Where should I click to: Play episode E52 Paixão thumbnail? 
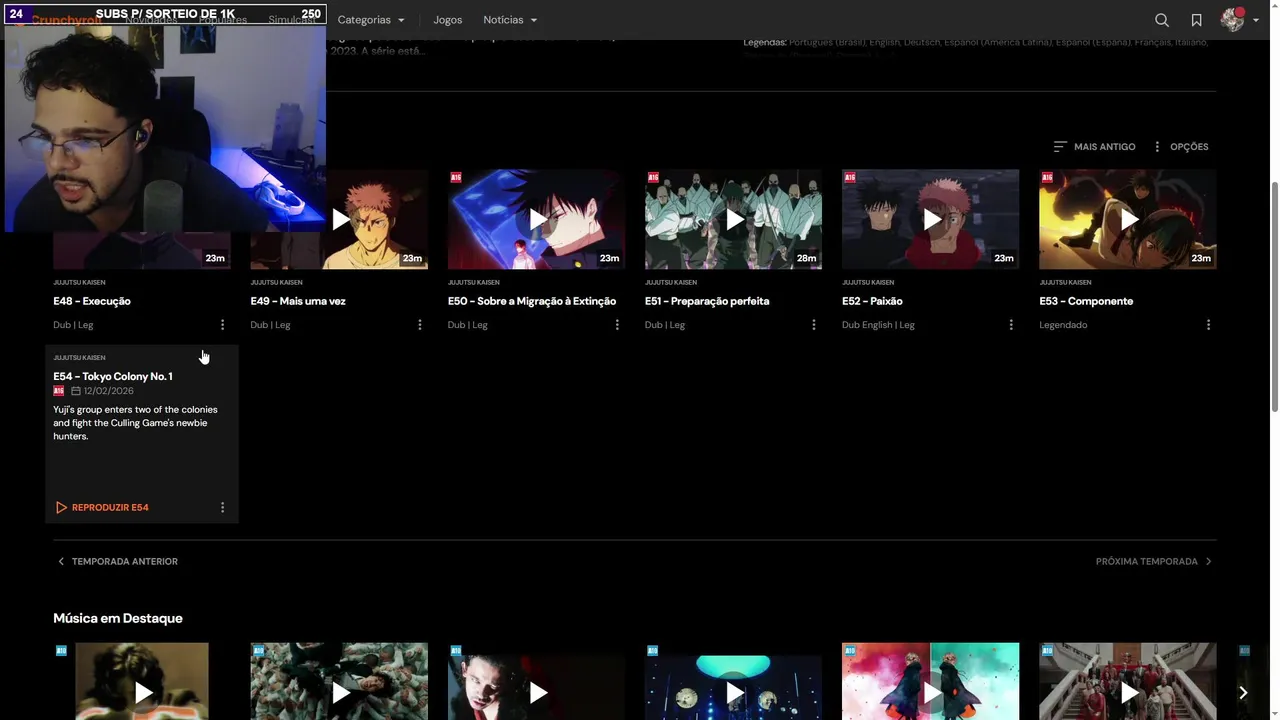[x=930, y=219]
